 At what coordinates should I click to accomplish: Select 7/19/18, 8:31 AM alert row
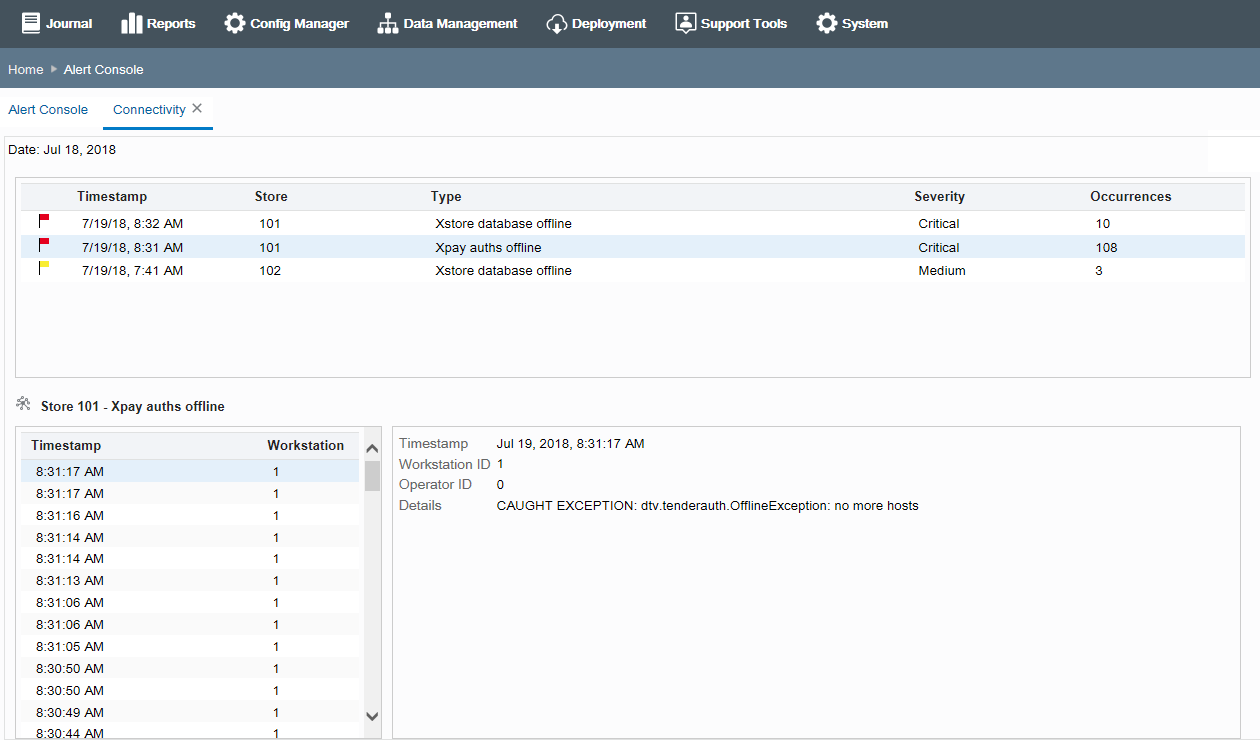coord(632,247)
